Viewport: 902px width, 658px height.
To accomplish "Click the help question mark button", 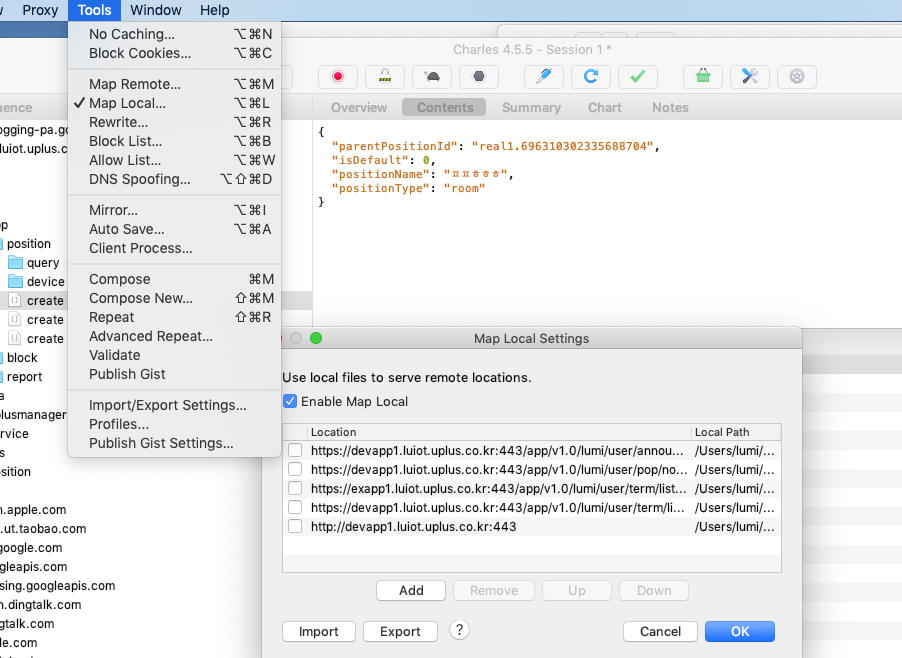I will coord(459,630).
